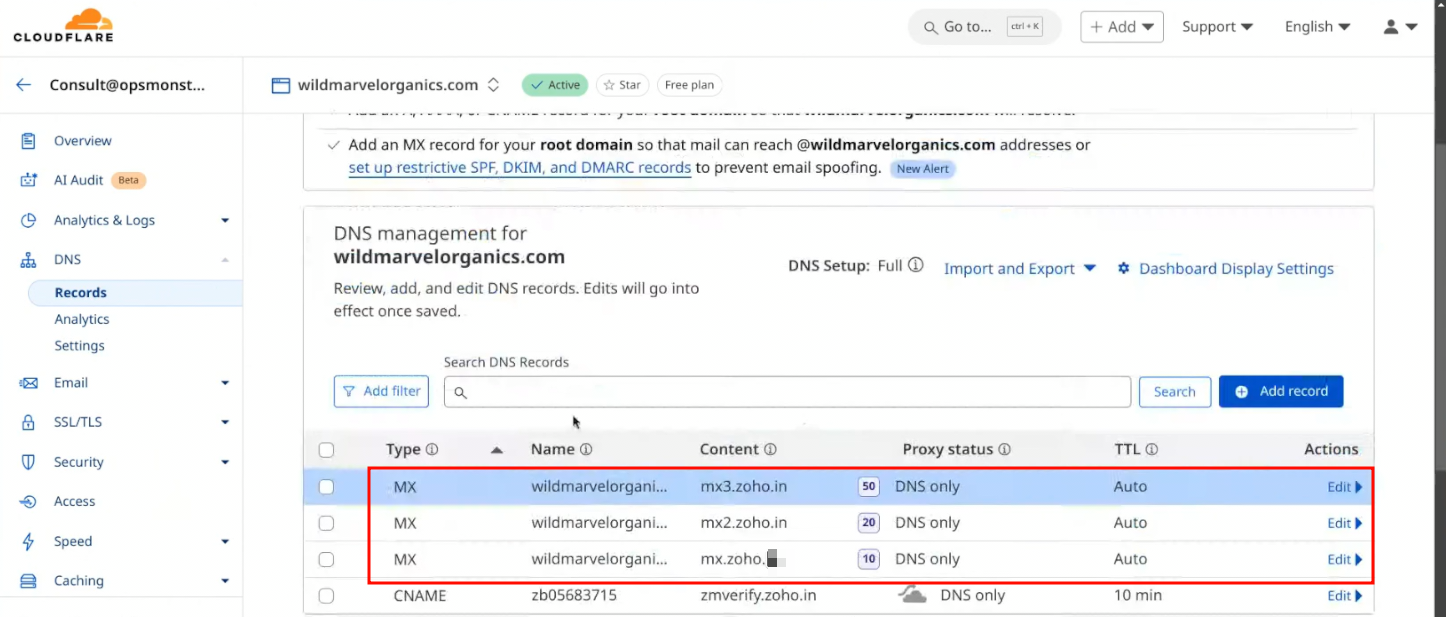Click the Security shield icon
1446x617 pixels.
(29, 462)
